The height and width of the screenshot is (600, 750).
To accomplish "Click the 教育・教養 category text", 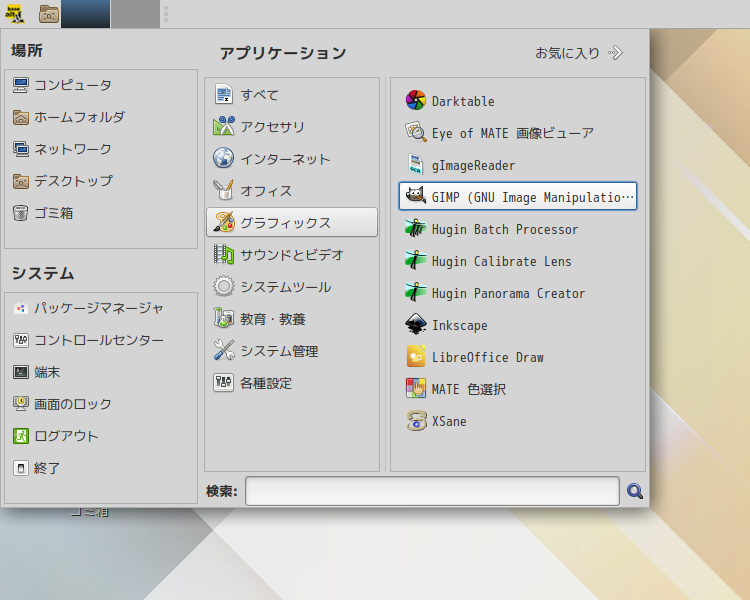I will (x=273, y=319).
